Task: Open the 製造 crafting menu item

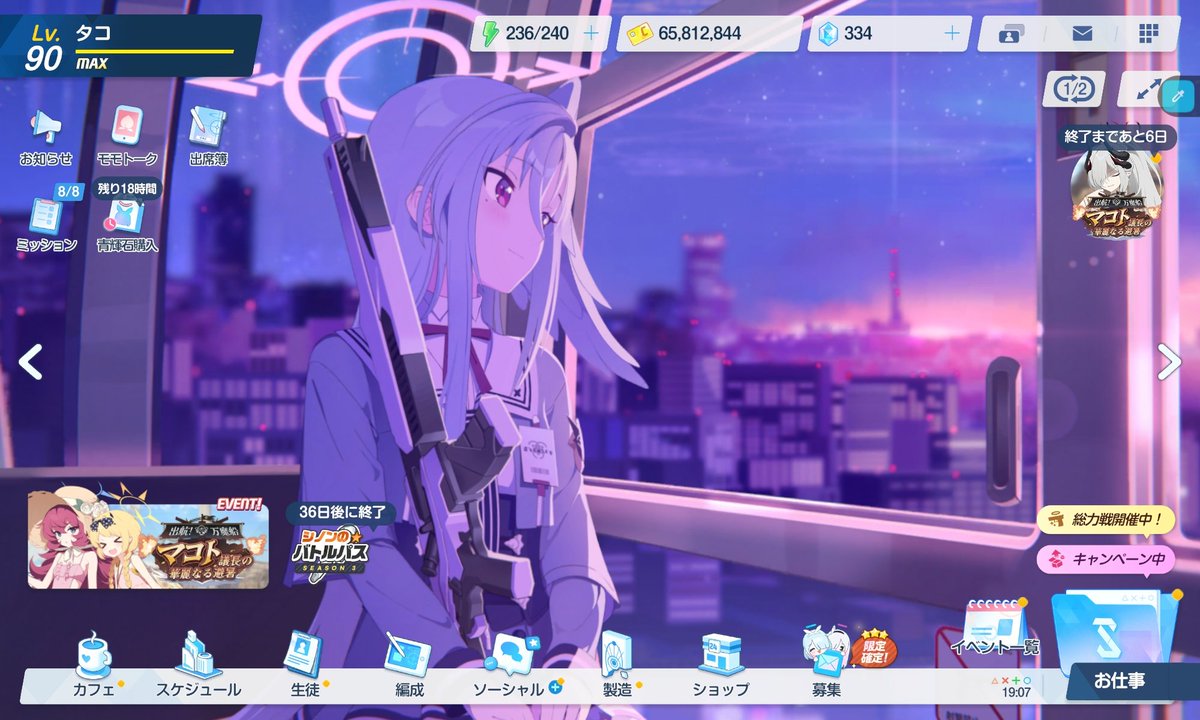Action: point(617,665)
